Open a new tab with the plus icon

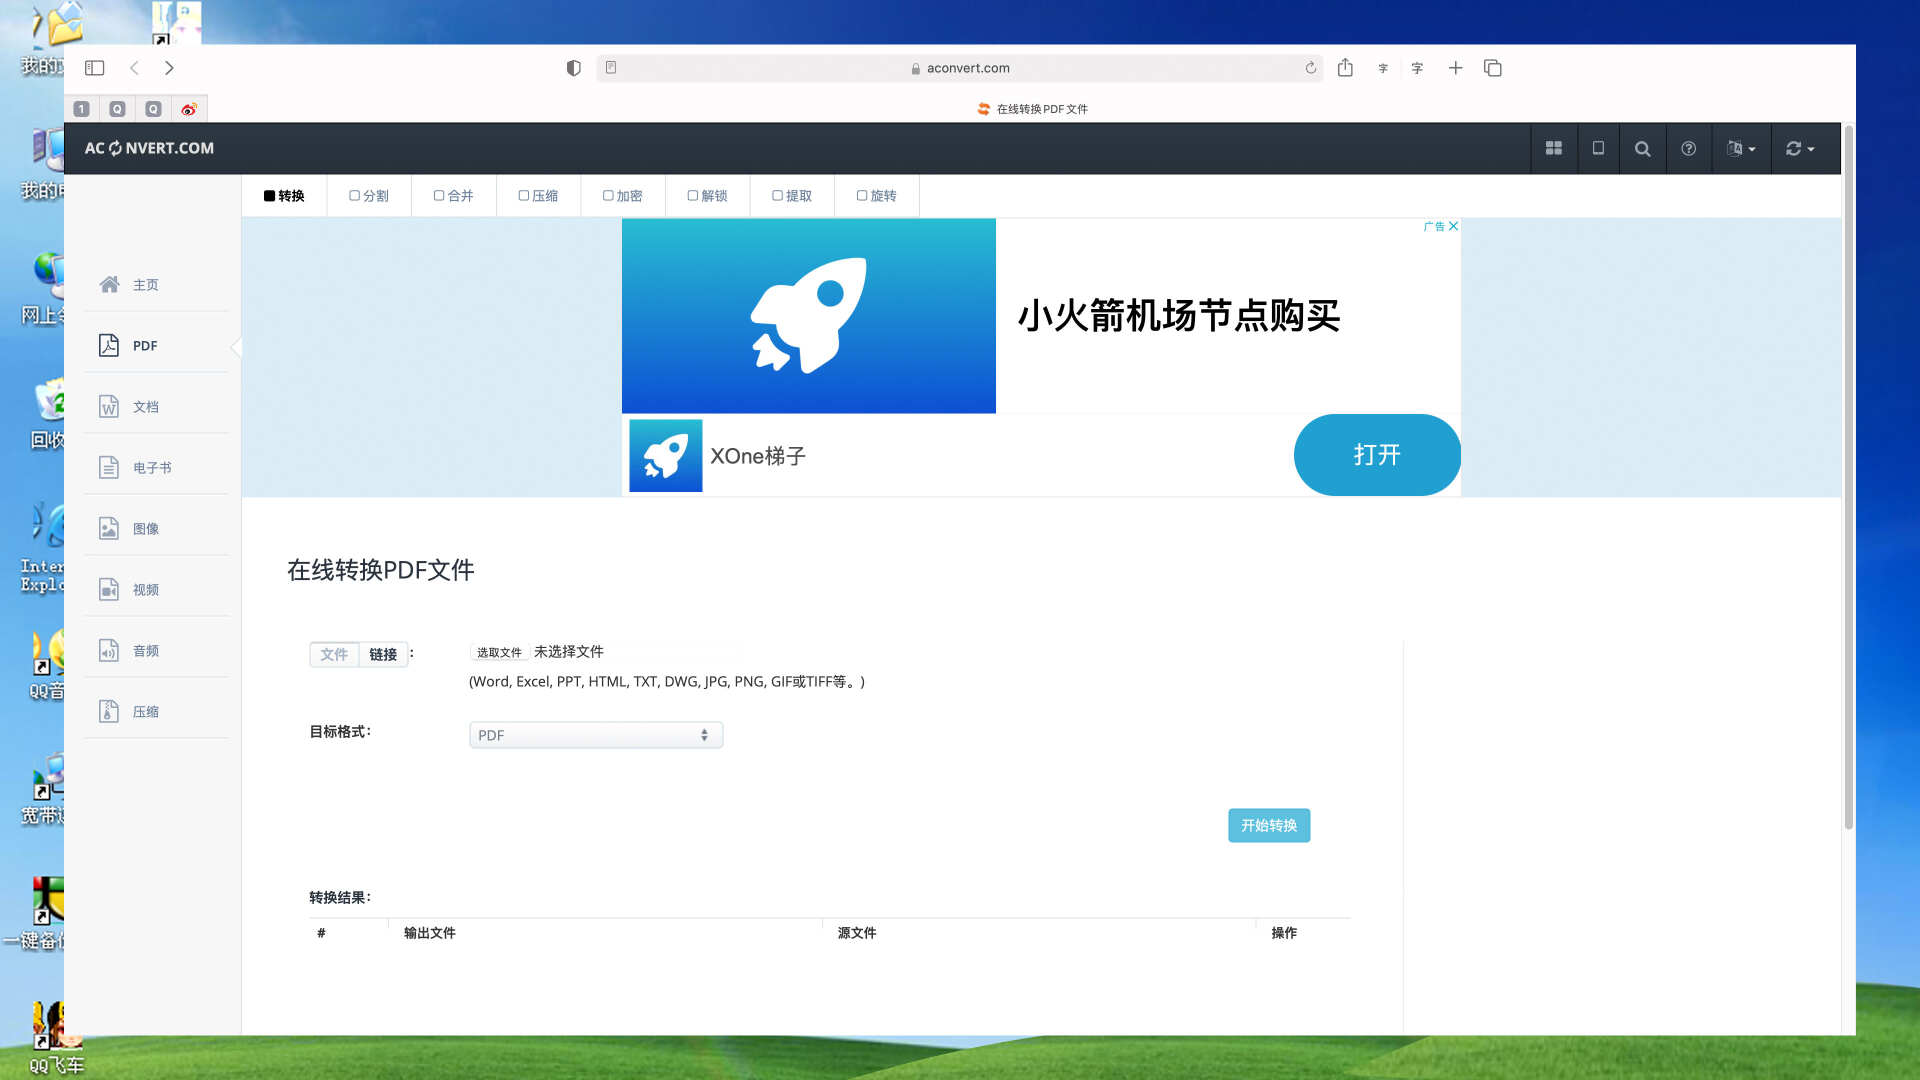1455,68
